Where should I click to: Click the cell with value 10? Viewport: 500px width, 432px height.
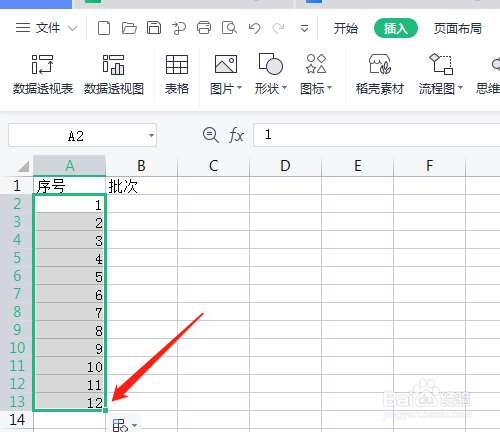[69, 365]
